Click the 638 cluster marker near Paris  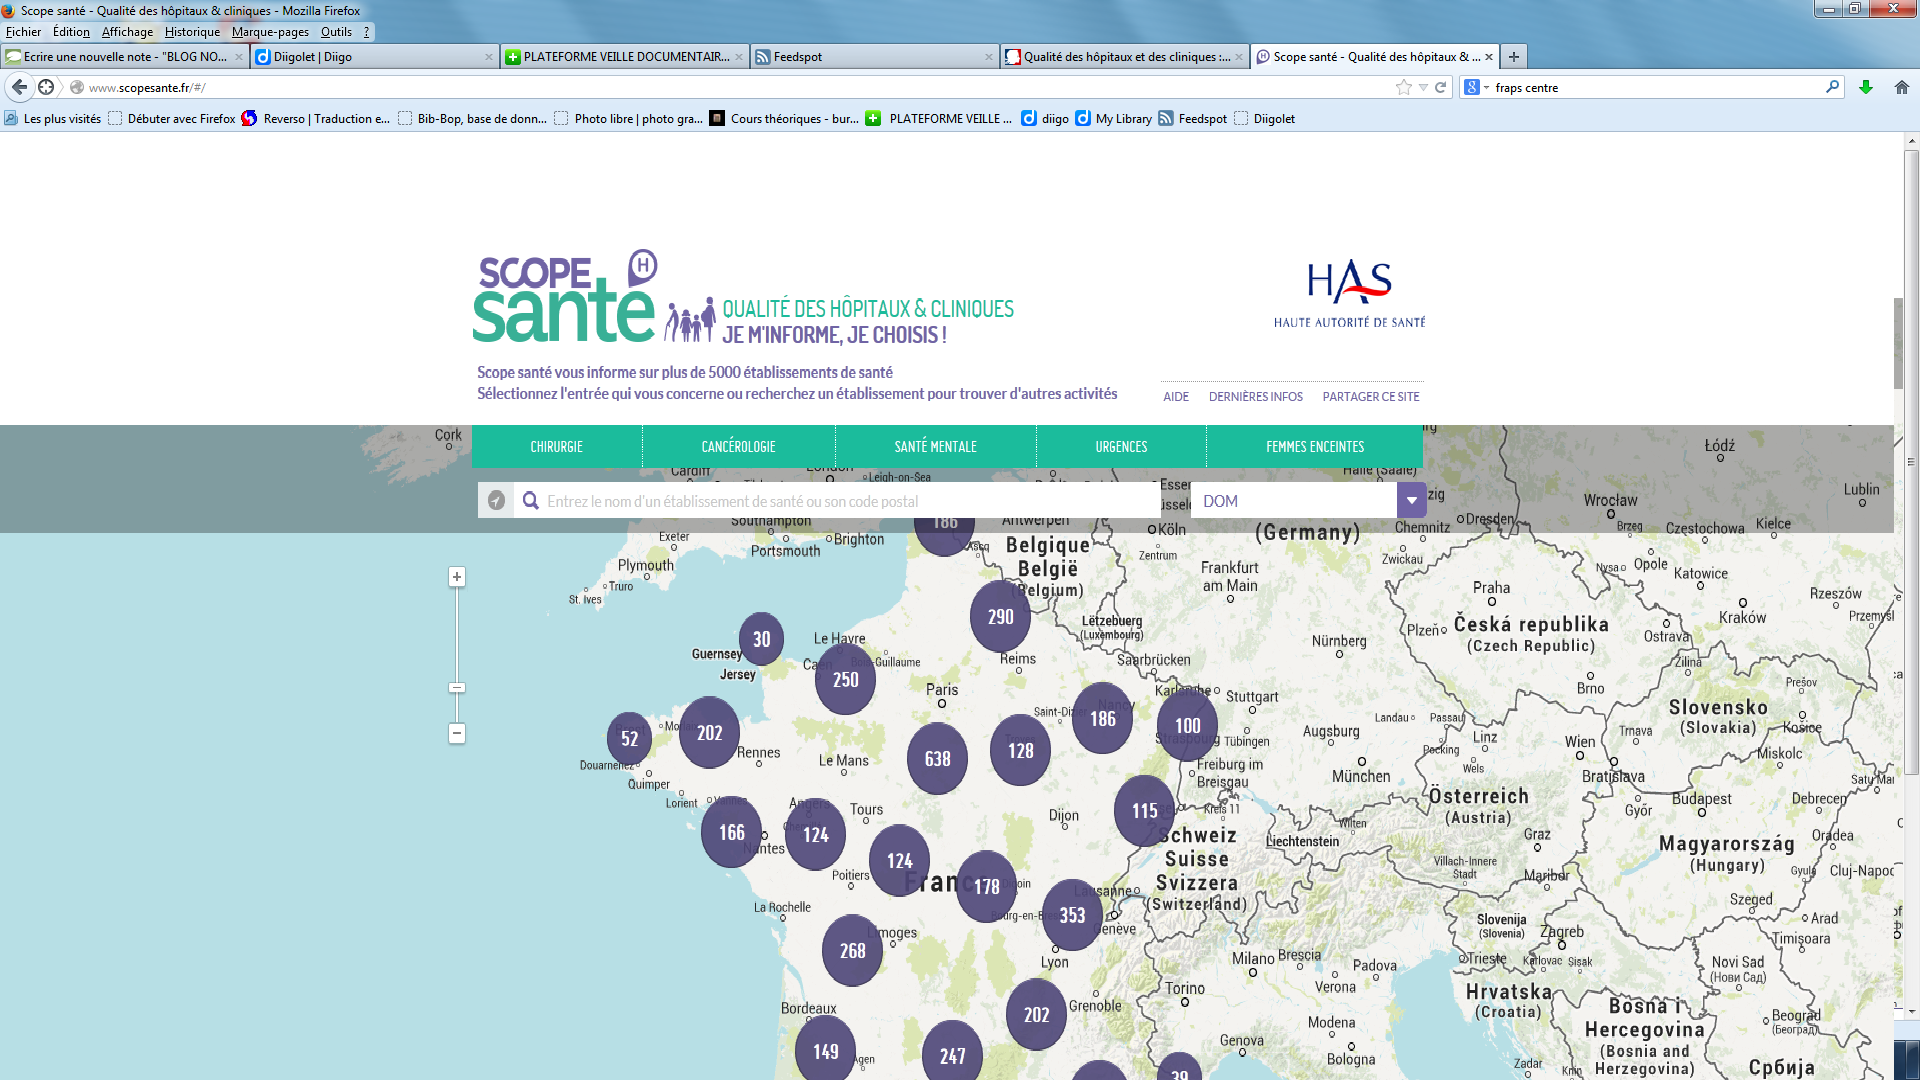coord(937,759)
